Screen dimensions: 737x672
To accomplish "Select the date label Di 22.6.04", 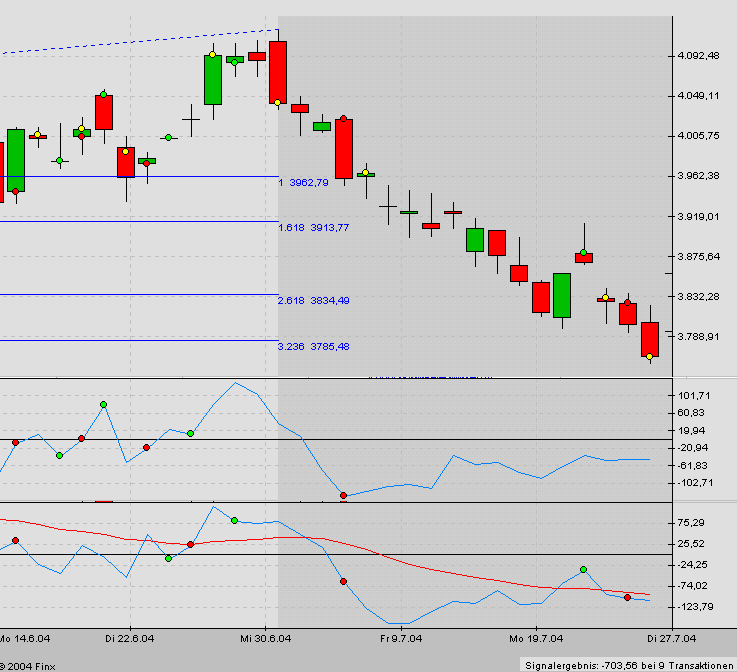I will [130, 639].
